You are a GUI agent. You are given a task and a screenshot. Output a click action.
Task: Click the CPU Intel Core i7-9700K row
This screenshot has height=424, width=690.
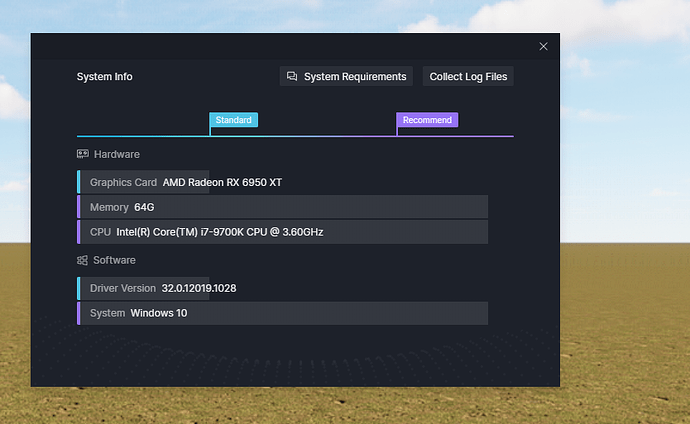pyautogui.click(x=283, y=232)
